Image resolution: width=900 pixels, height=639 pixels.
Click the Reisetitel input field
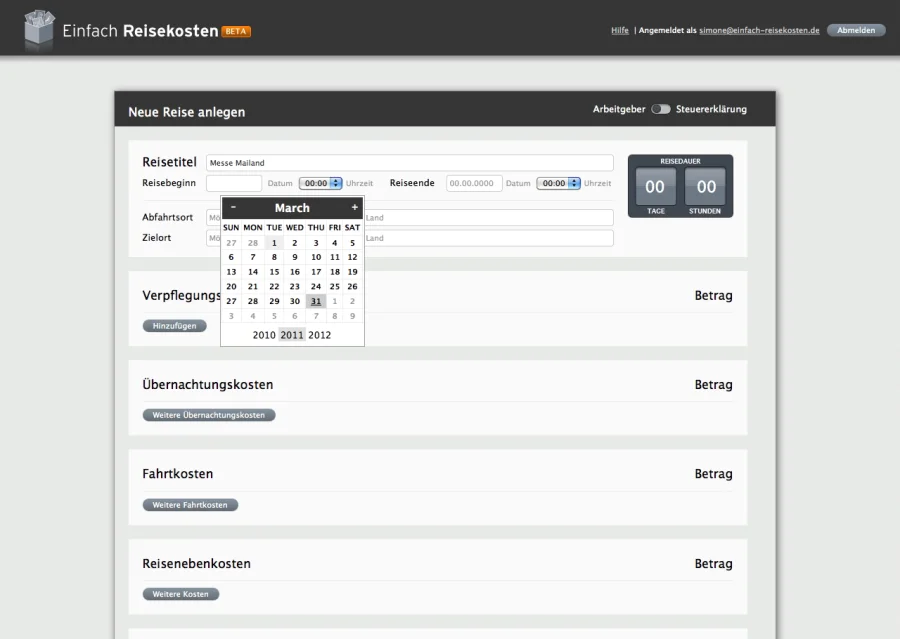point(409,163)
